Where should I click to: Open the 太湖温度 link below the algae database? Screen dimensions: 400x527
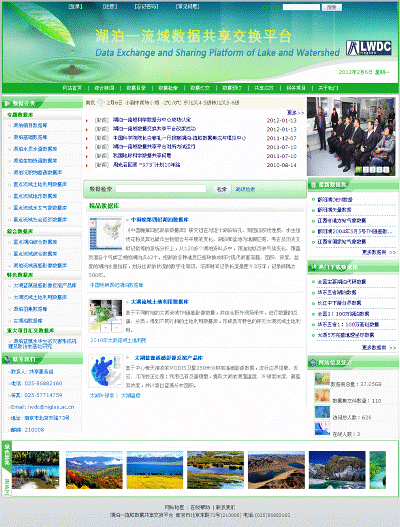click(130, 396)
